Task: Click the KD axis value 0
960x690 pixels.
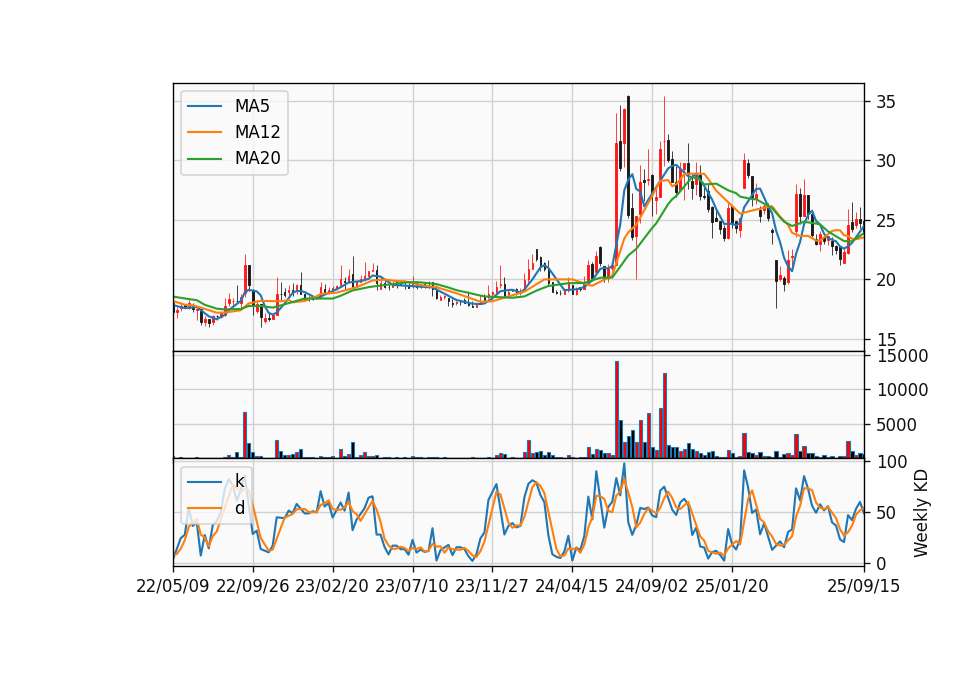Action: click(x=881, y=564)
